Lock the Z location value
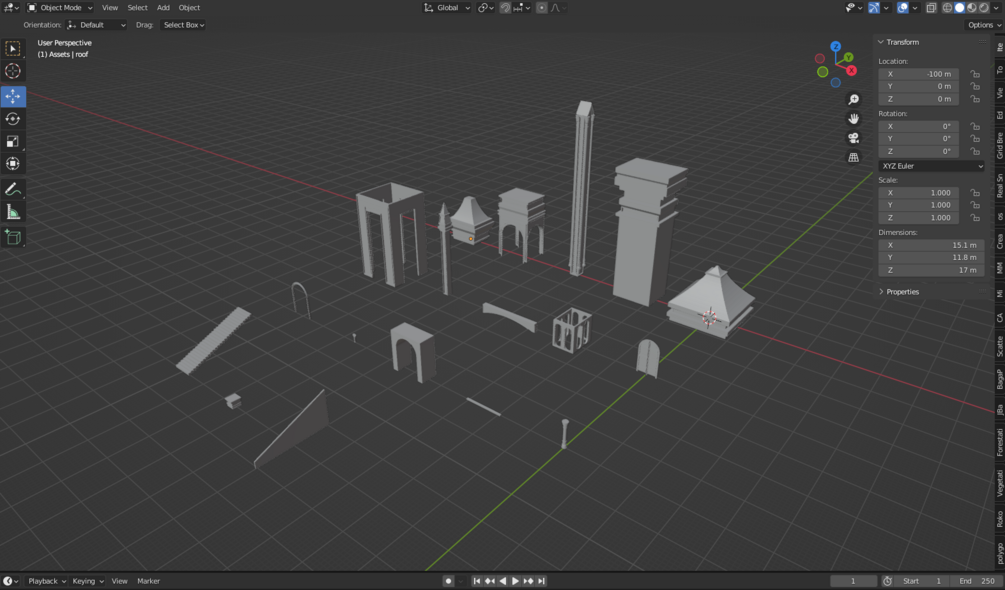The image size is (1005, 590). (x=975, y=99)
